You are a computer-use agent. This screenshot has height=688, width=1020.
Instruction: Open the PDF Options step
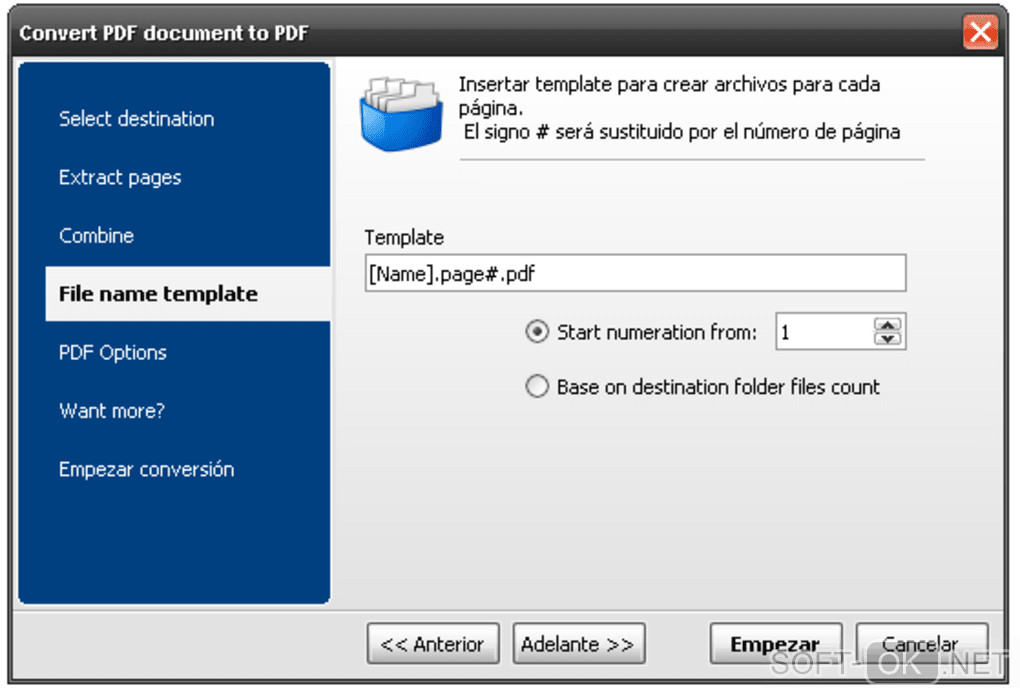[113, 353]
